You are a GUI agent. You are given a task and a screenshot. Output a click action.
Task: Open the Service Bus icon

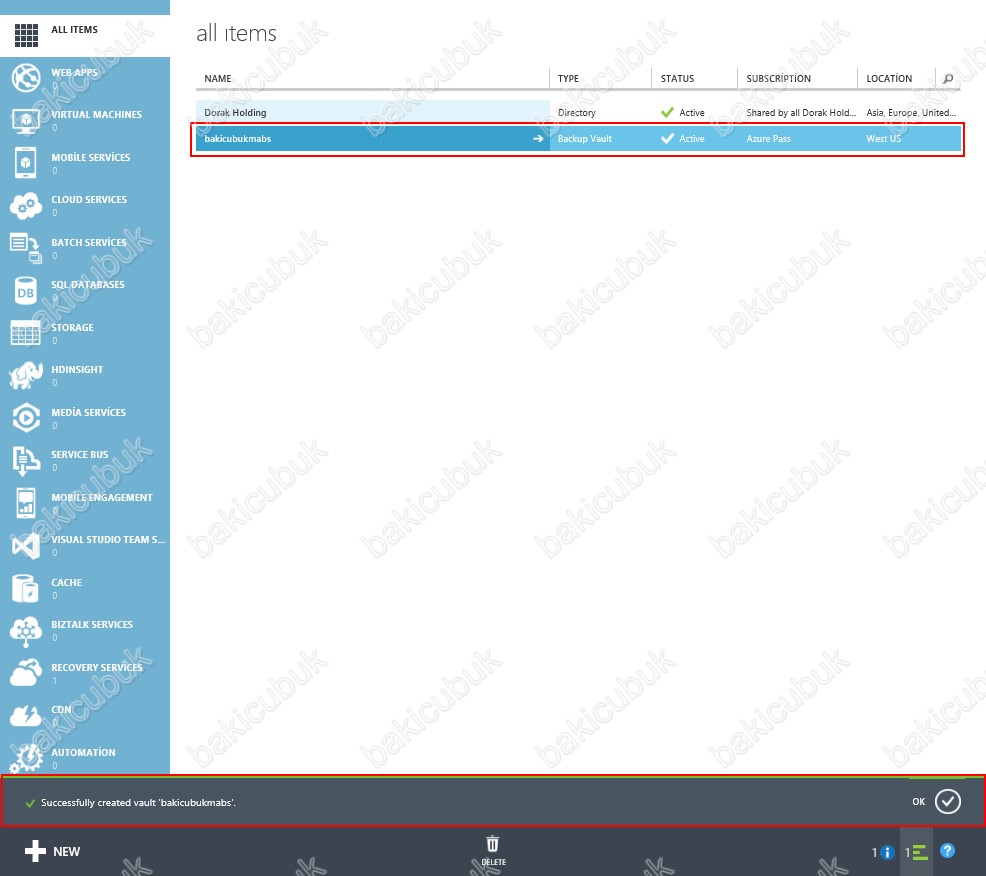26,460
